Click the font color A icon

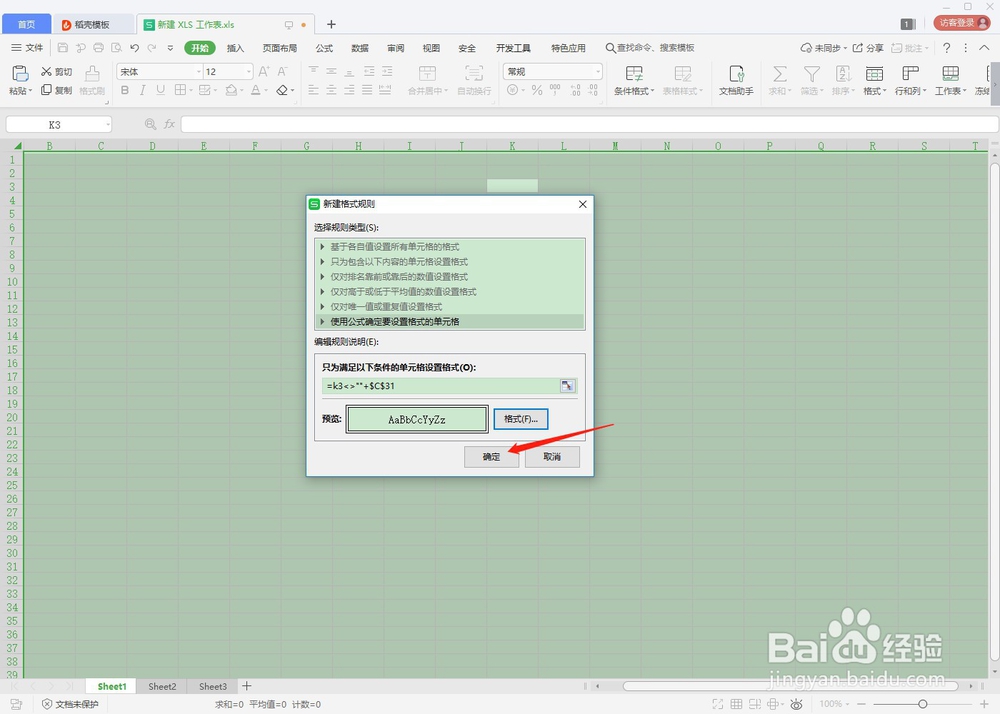(x=256, y=91)
